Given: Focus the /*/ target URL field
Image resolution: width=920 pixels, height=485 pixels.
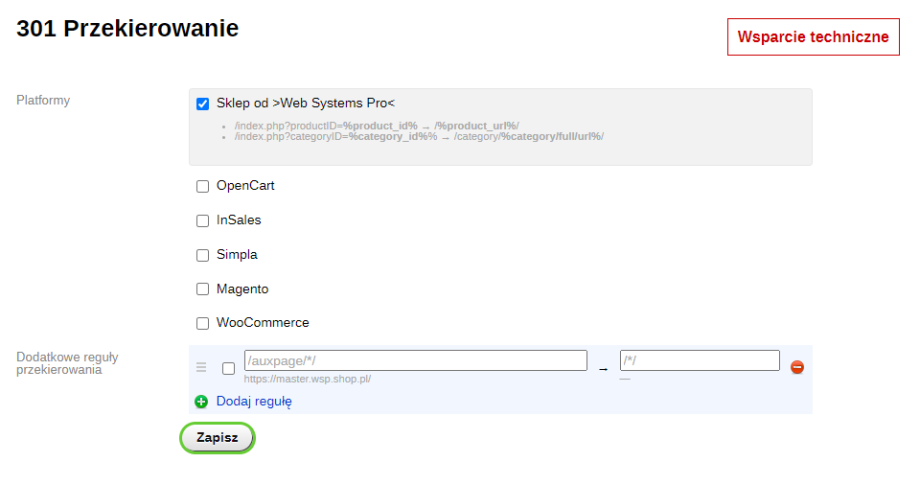Looking at the screenshot, I should coord(699,361).
